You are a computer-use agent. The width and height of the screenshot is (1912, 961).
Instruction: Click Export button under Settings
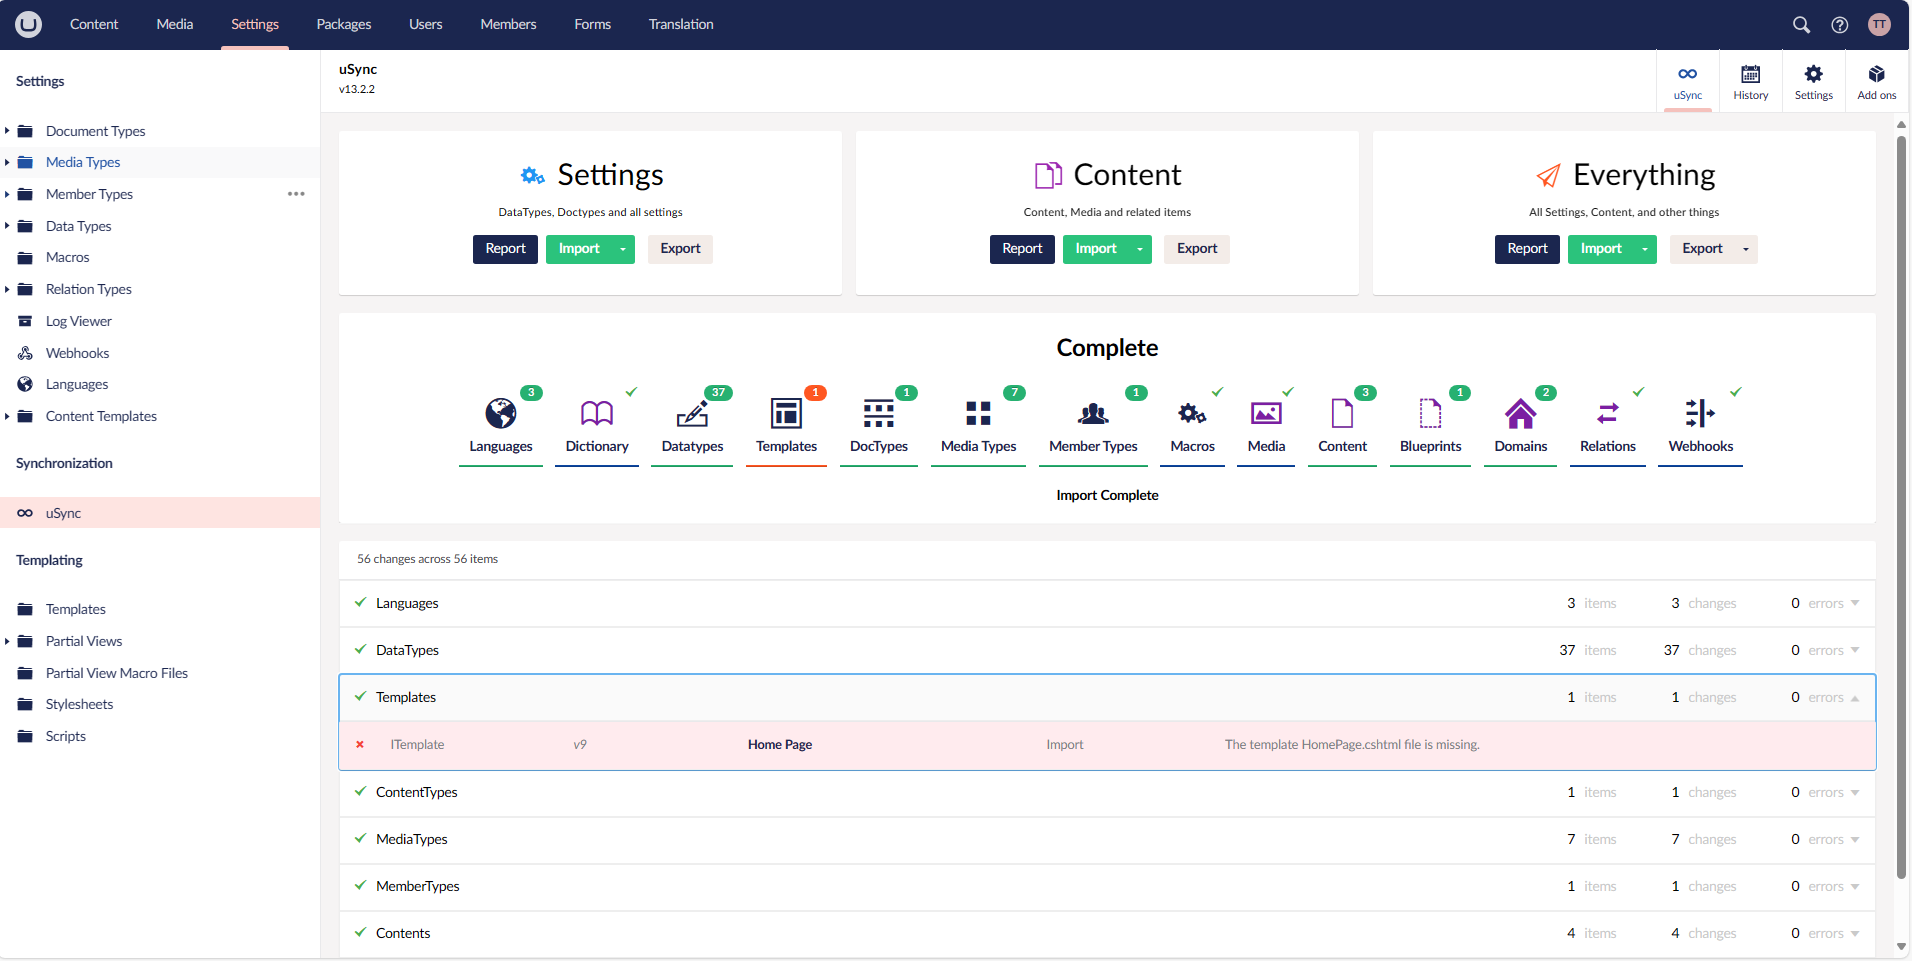tap(680, 249)
